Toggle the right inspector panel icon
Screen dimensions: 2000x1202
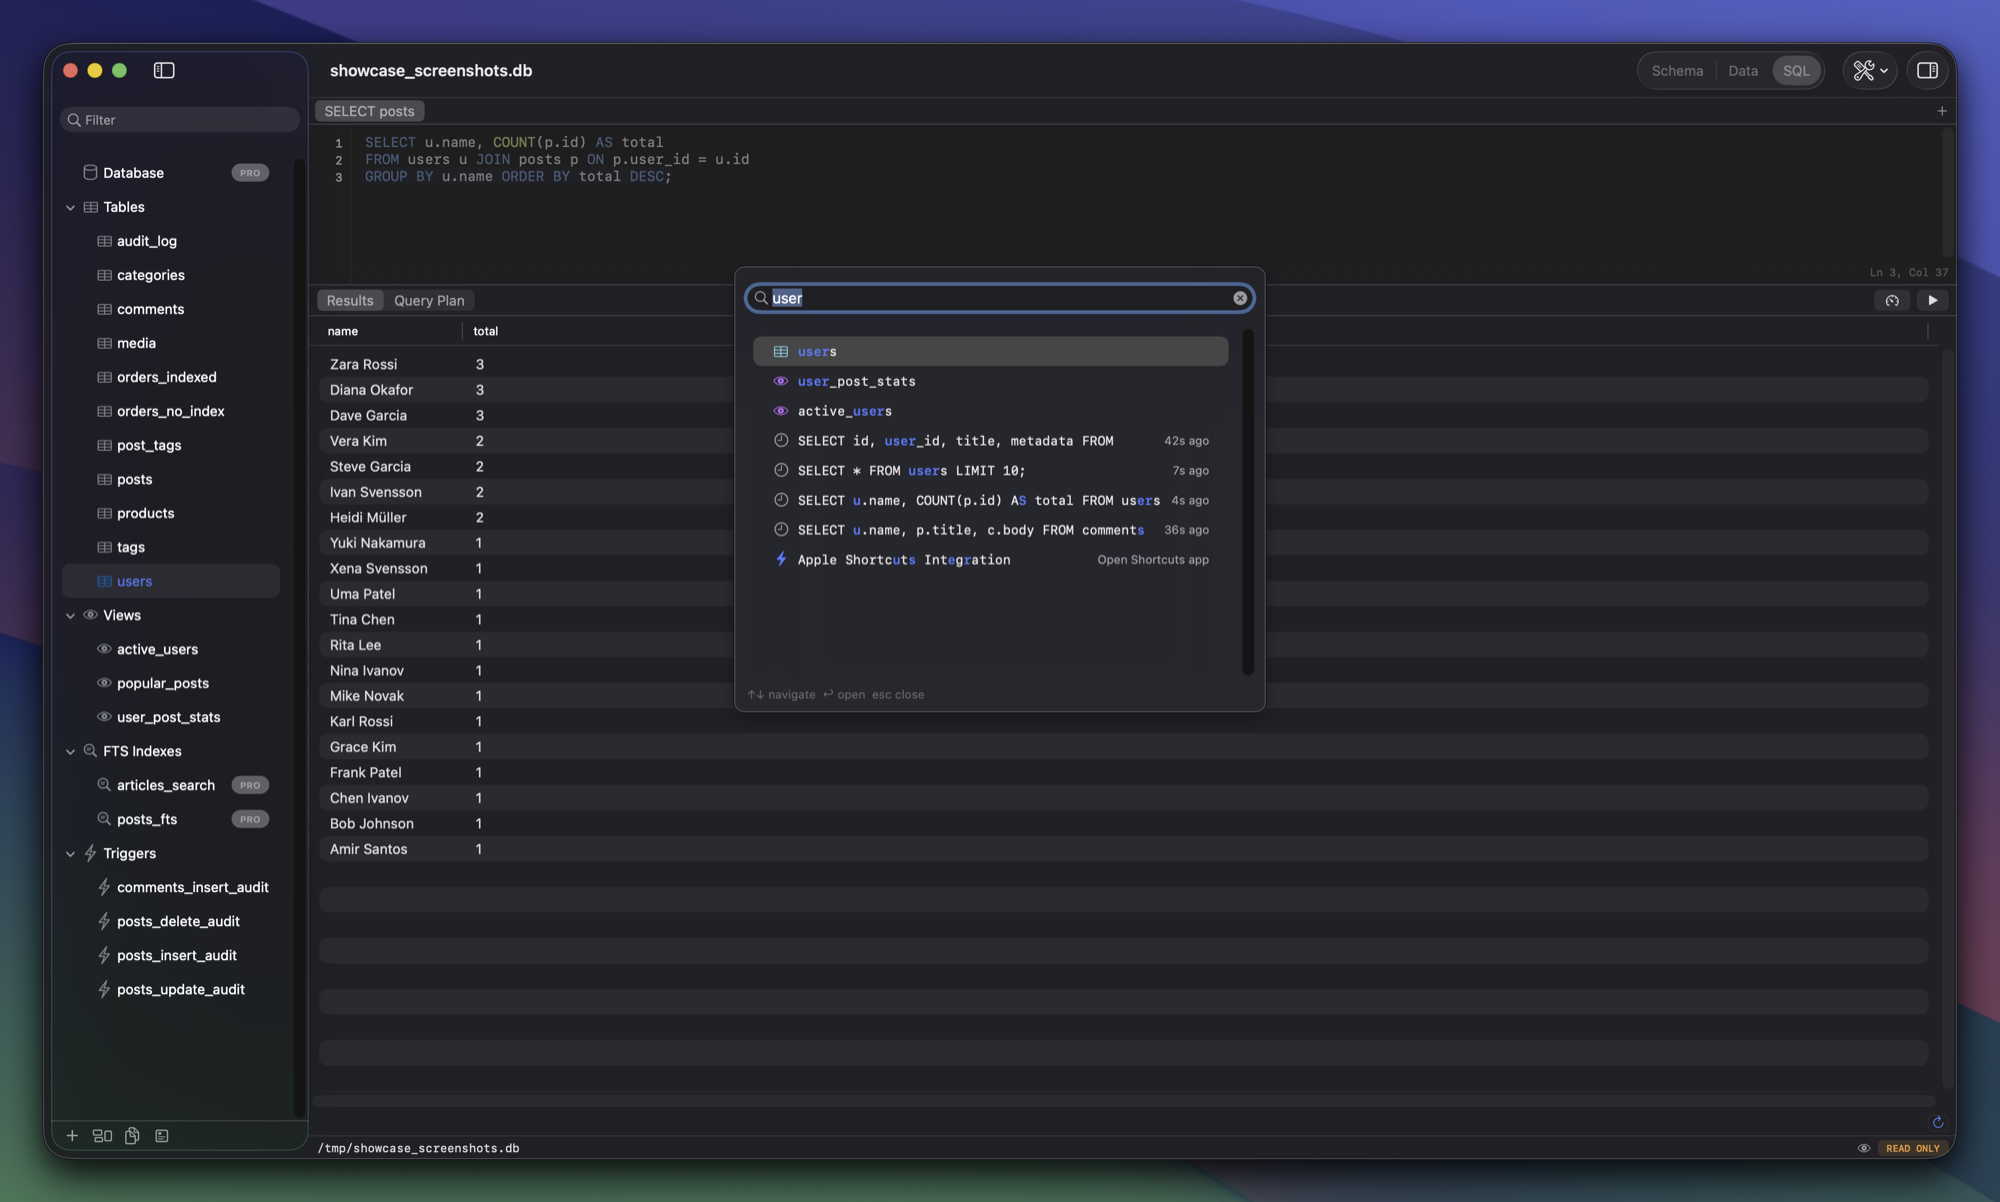[x=1927, y=70]
